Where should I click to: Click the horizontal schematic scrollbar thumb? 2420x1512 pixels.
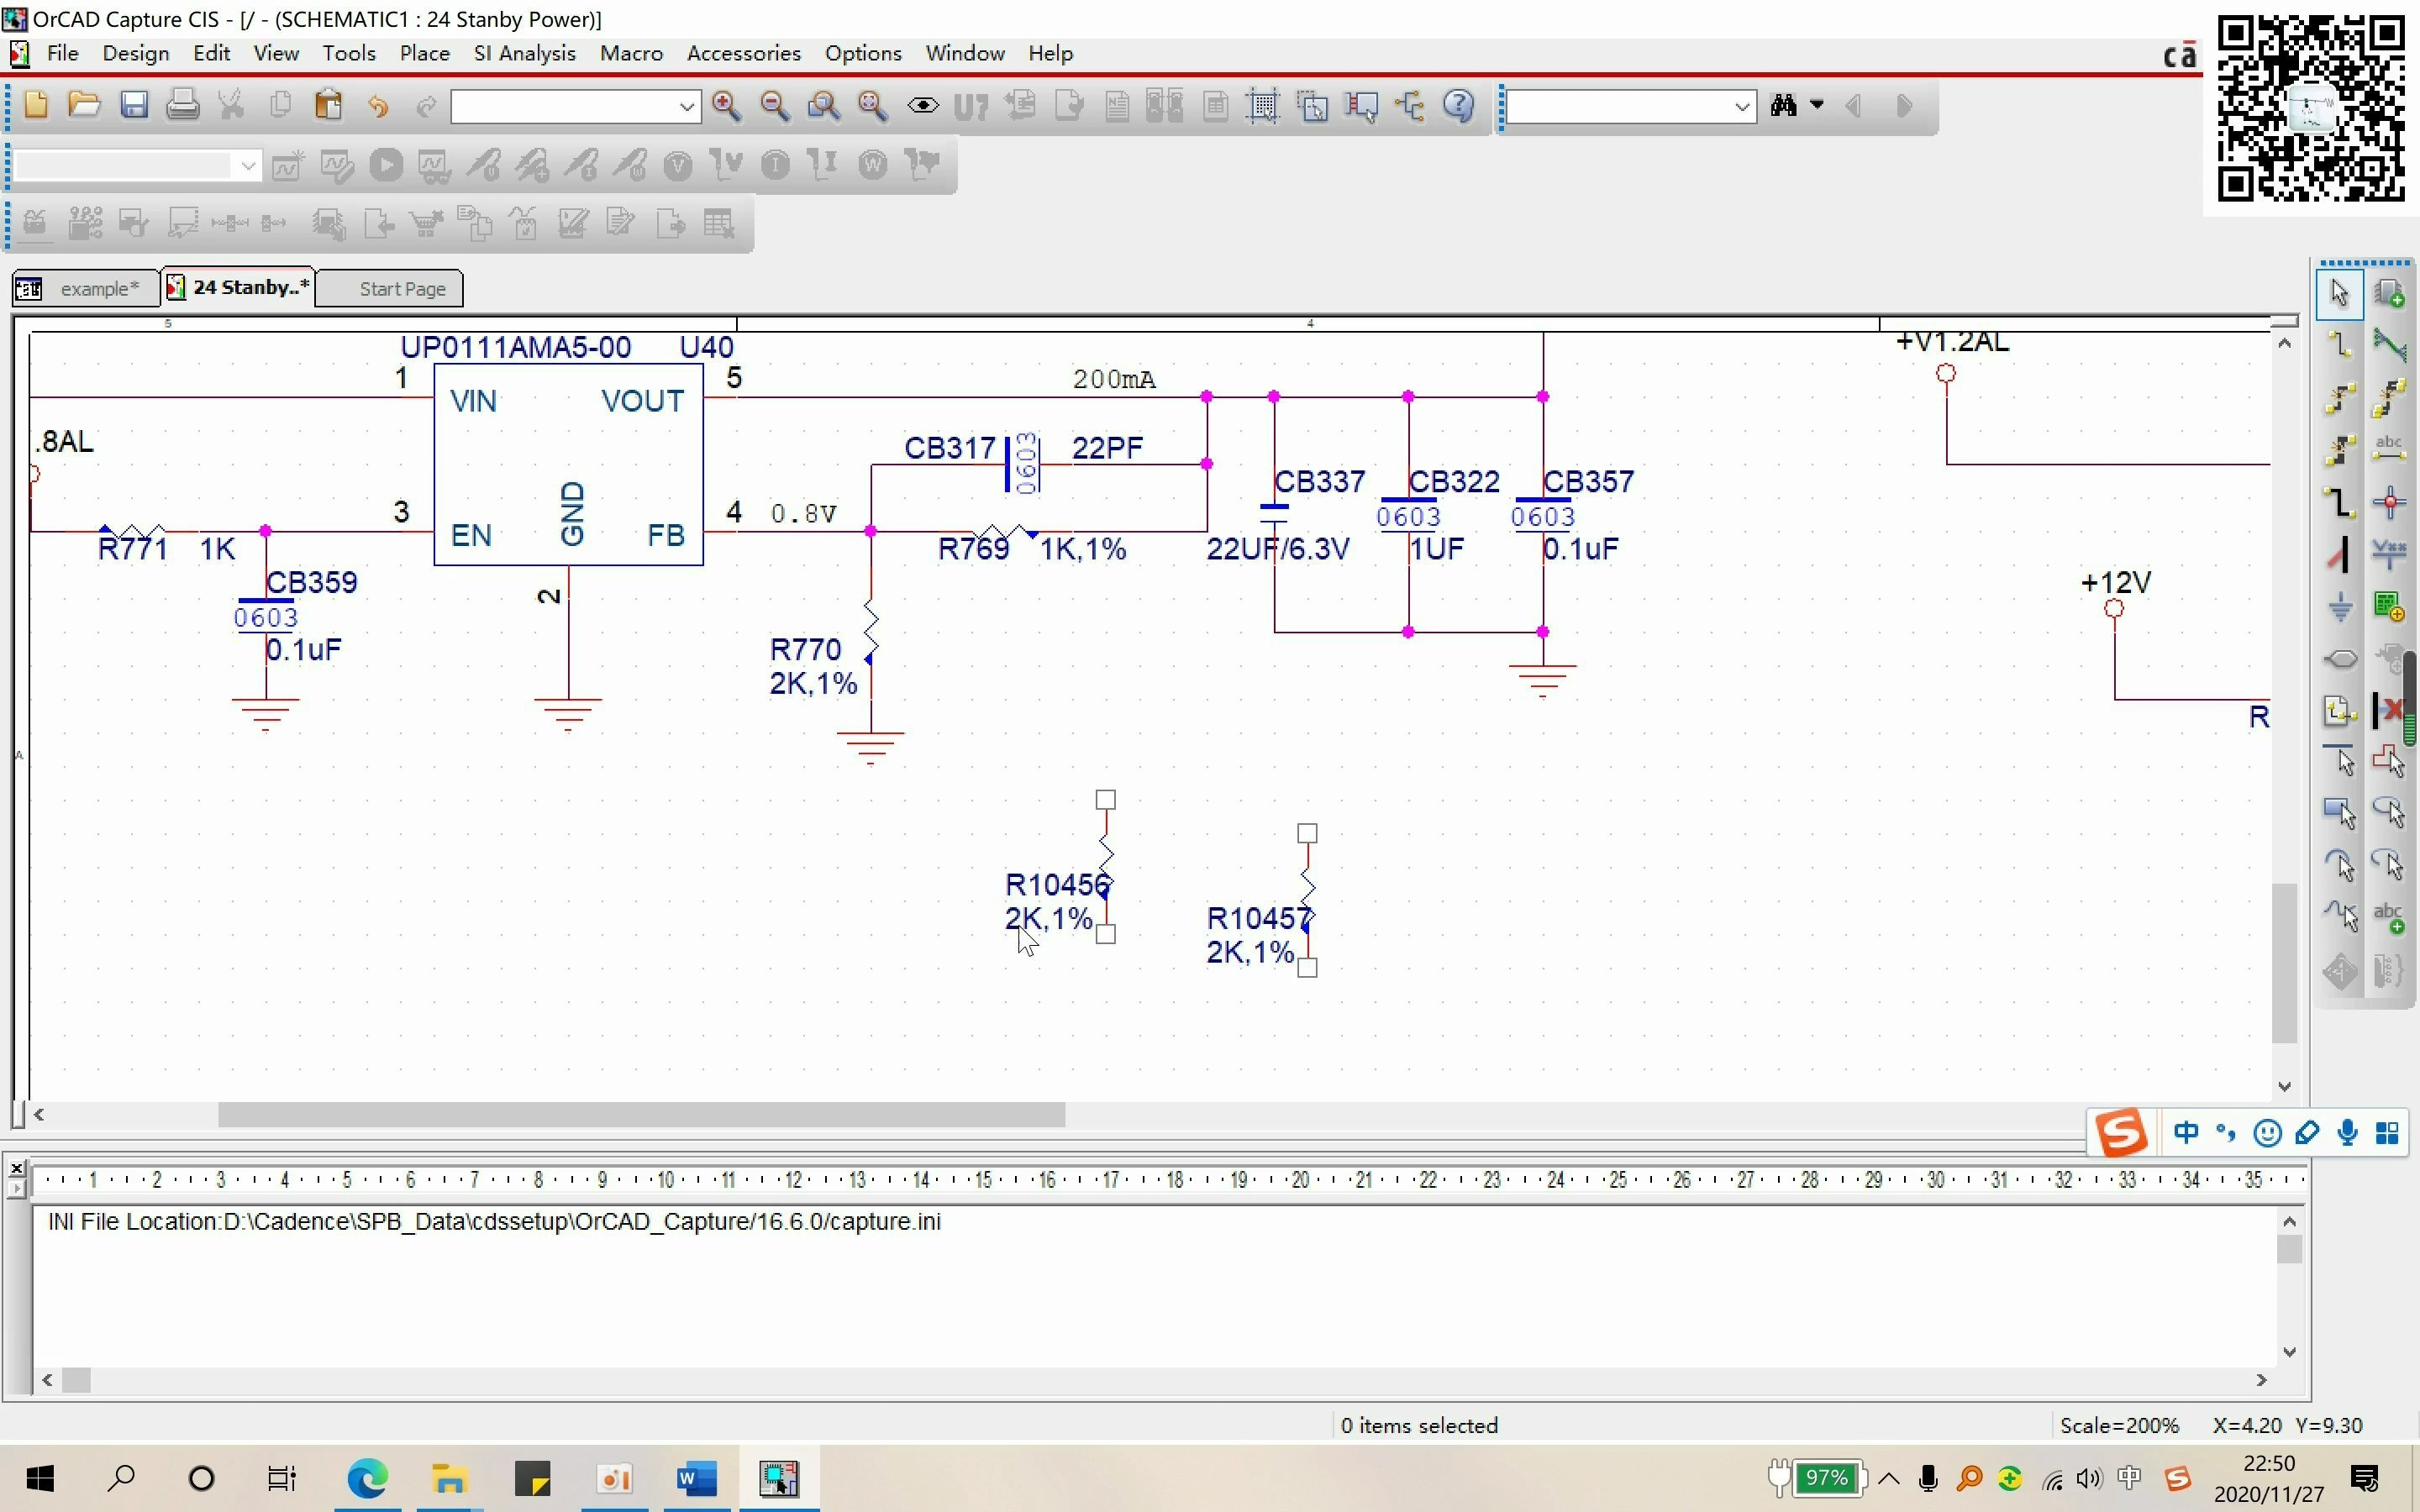click(x=640, y=1114)
